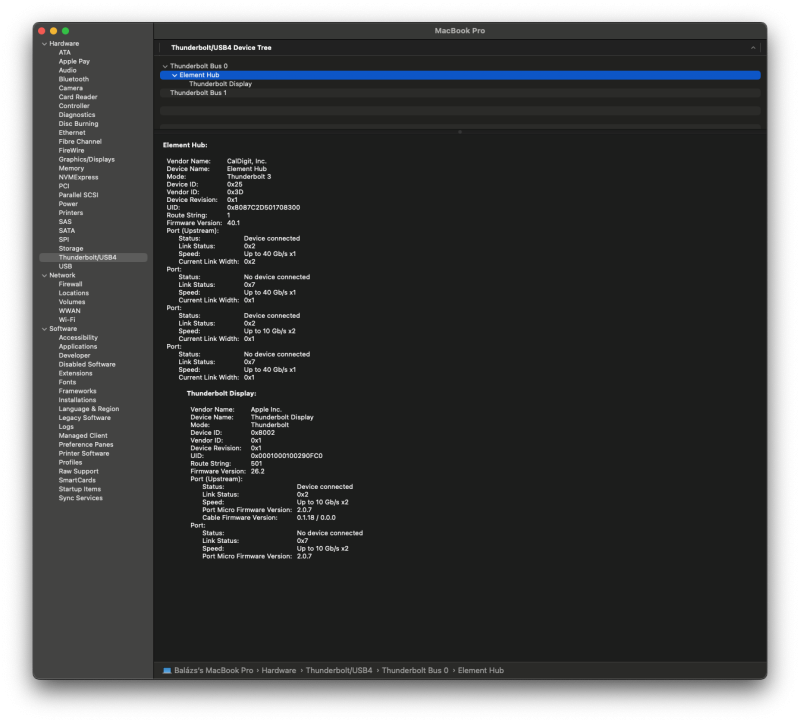Select Parallel SCSI item

pos(78,195)
